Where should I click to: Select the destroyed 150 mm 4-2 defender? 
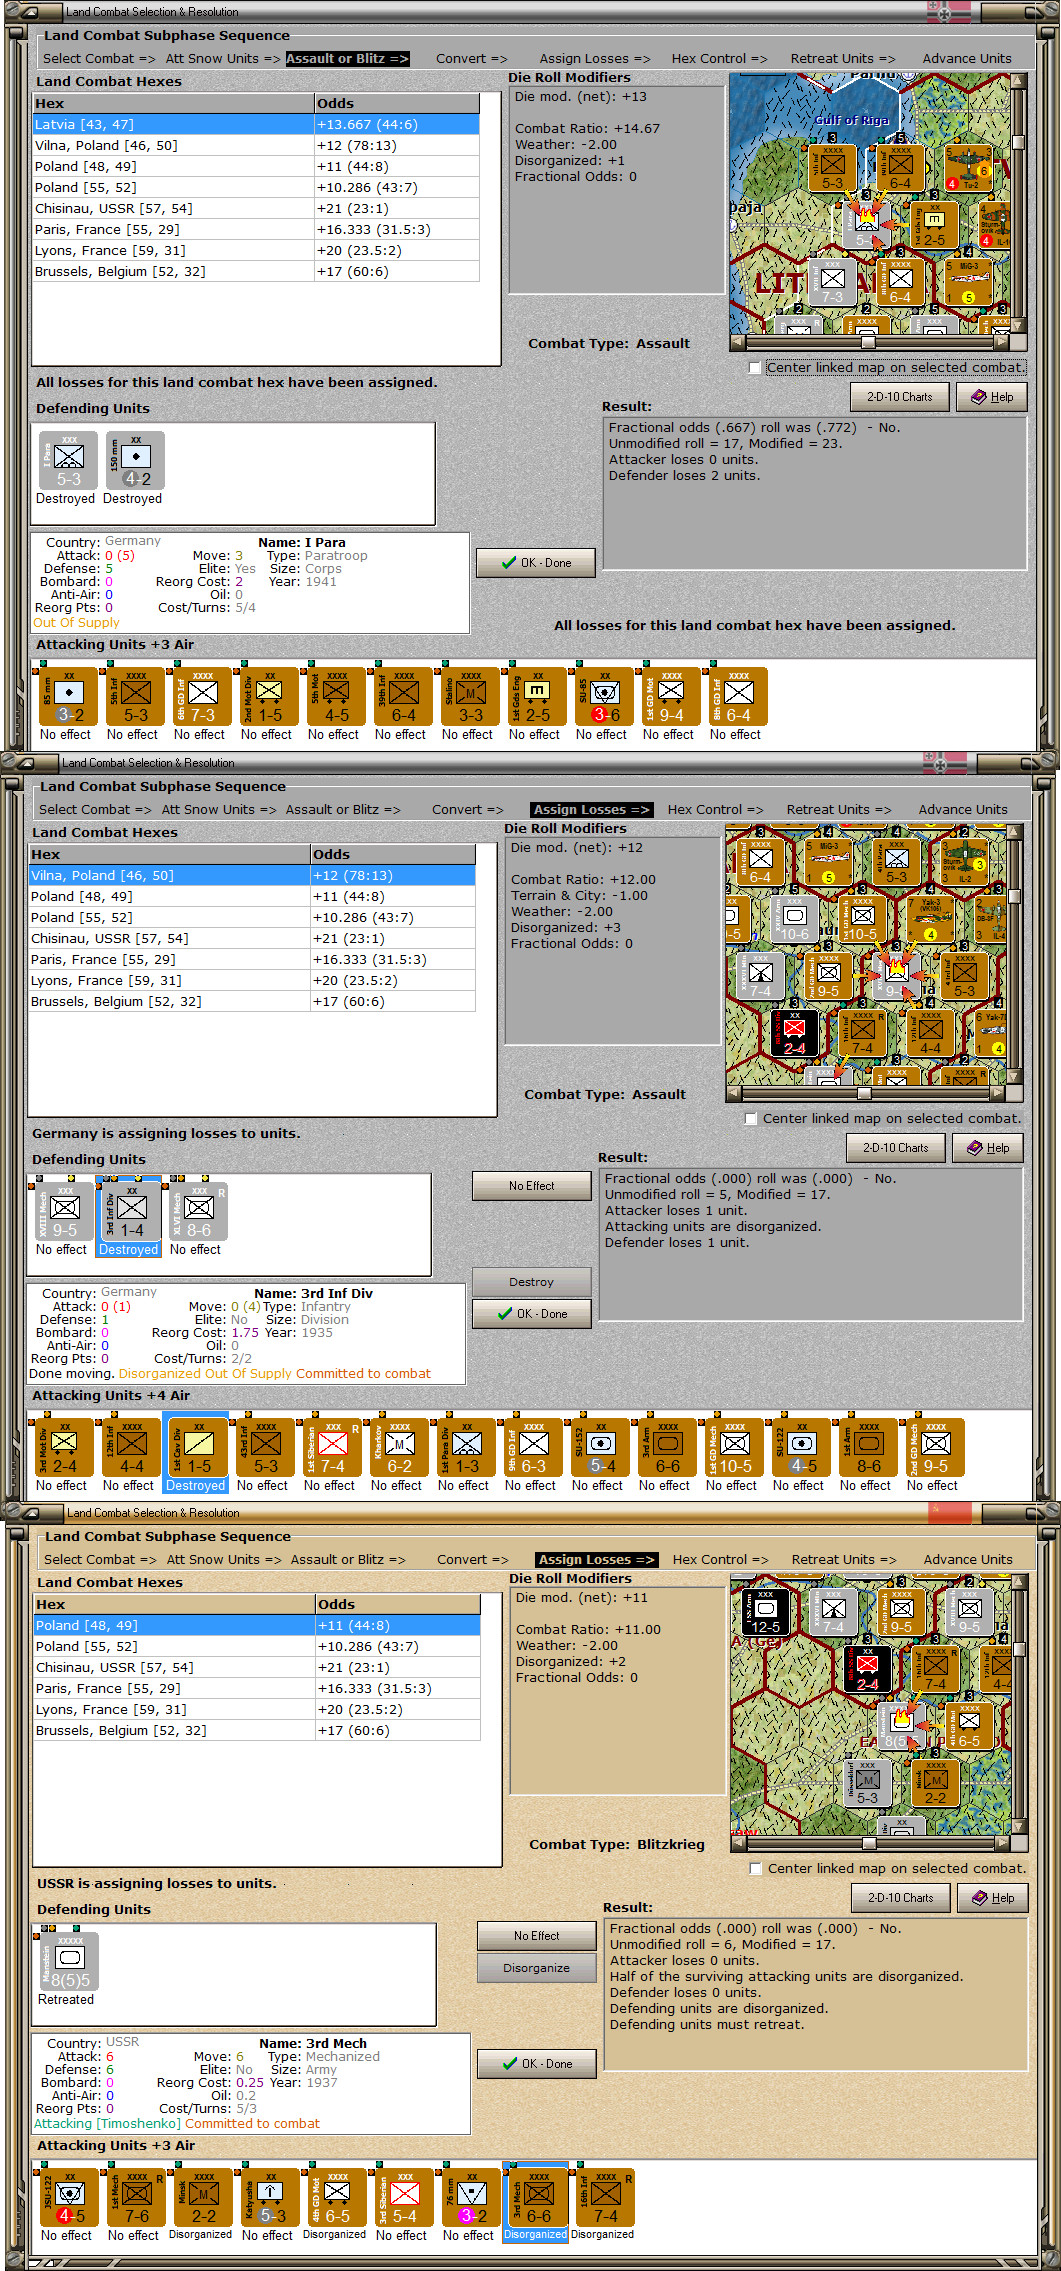click(135, 461)
